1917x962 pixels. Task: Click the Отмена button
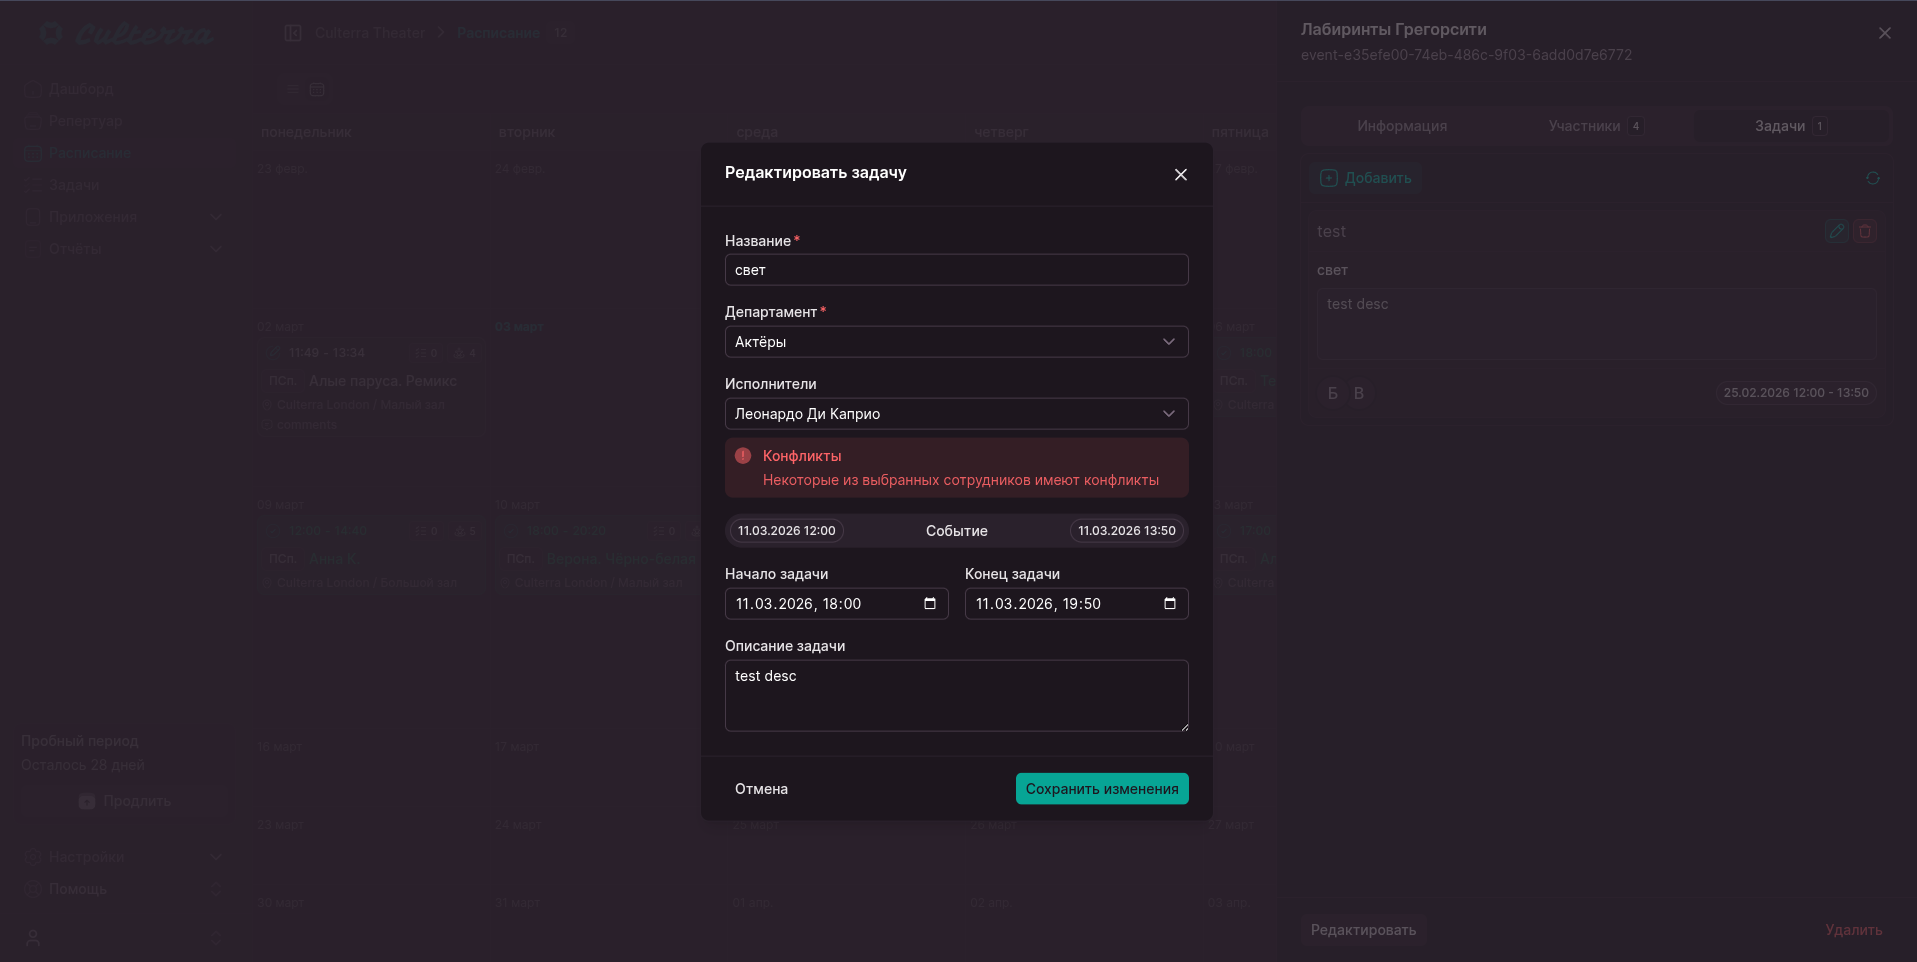coord(761,789)
